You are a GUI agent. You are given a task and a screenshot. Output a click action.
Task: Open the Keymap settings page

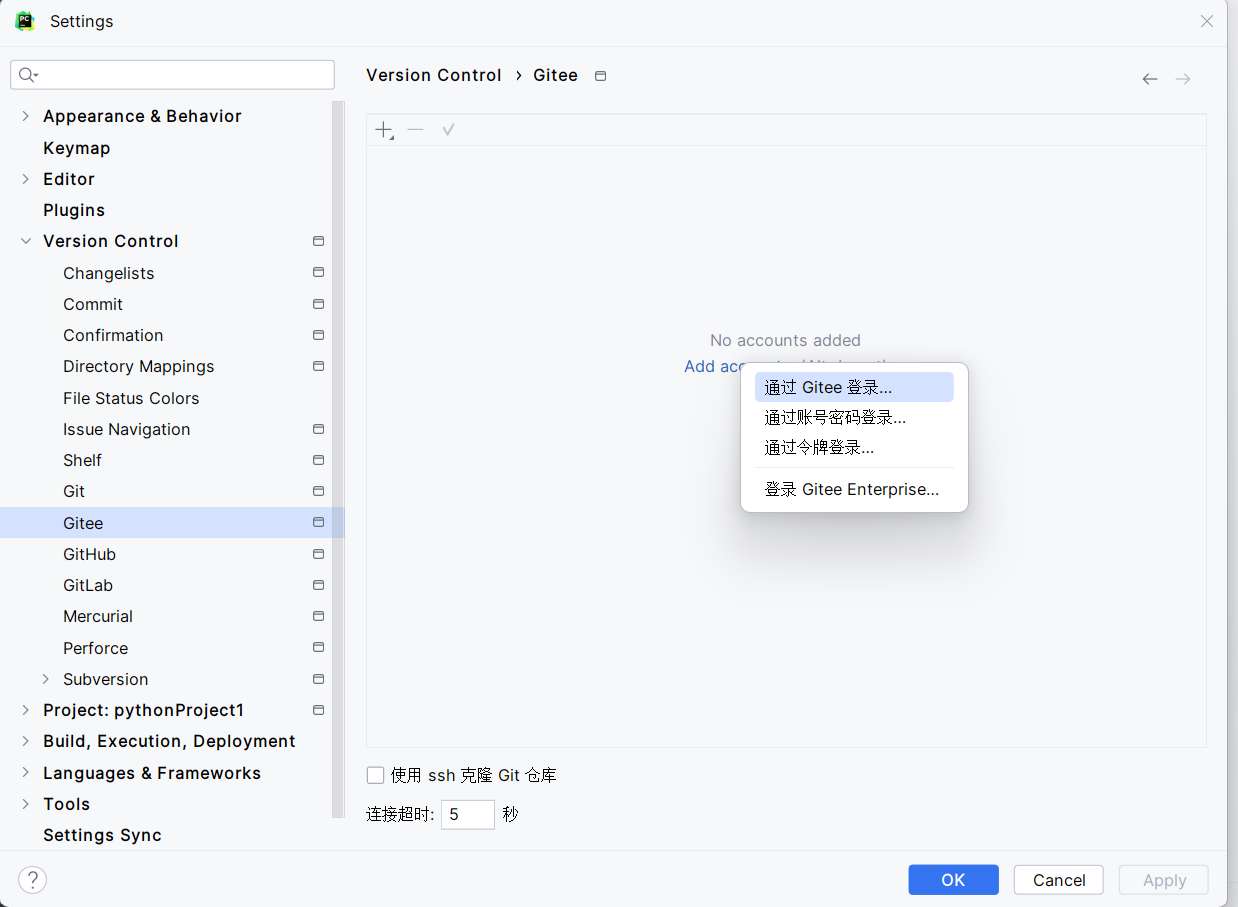coord(77,148)
